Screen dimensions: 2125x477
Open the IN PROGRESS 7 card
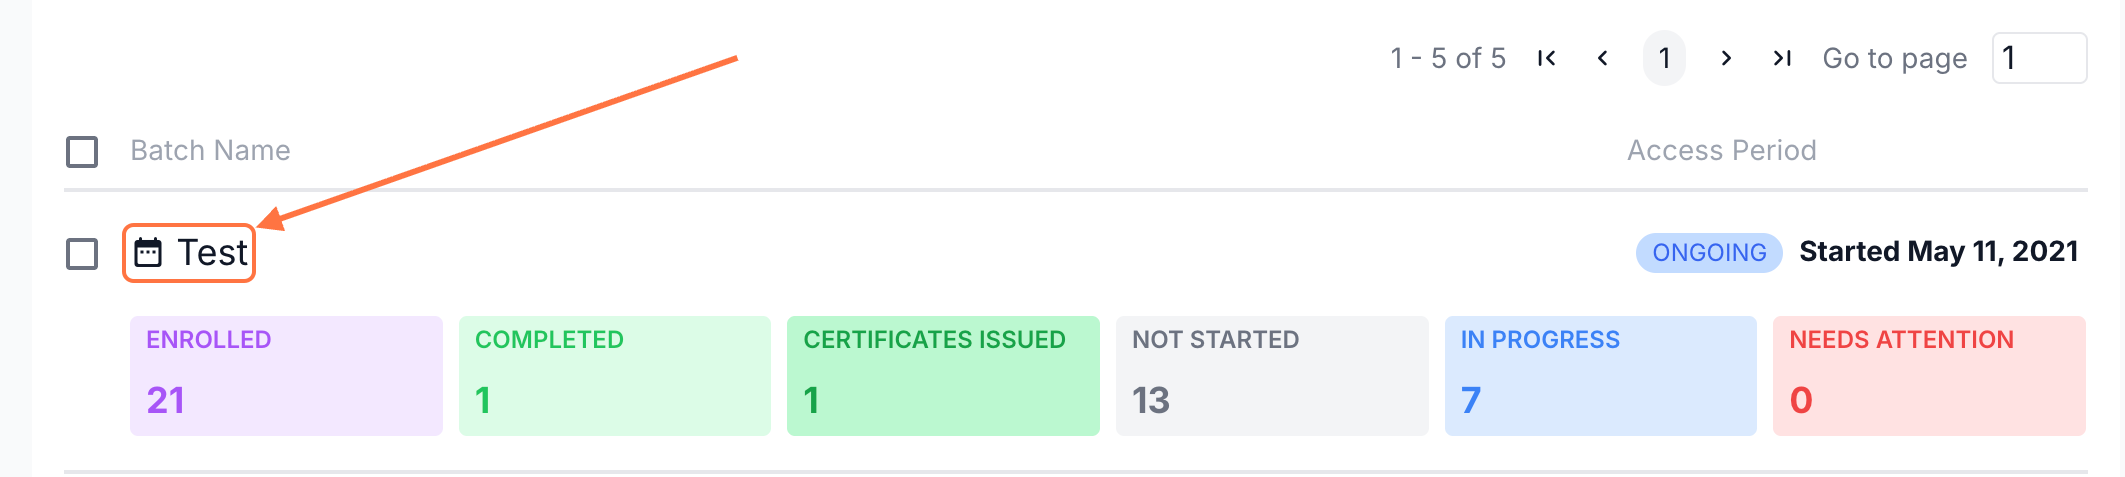[x=1600, y=376]
